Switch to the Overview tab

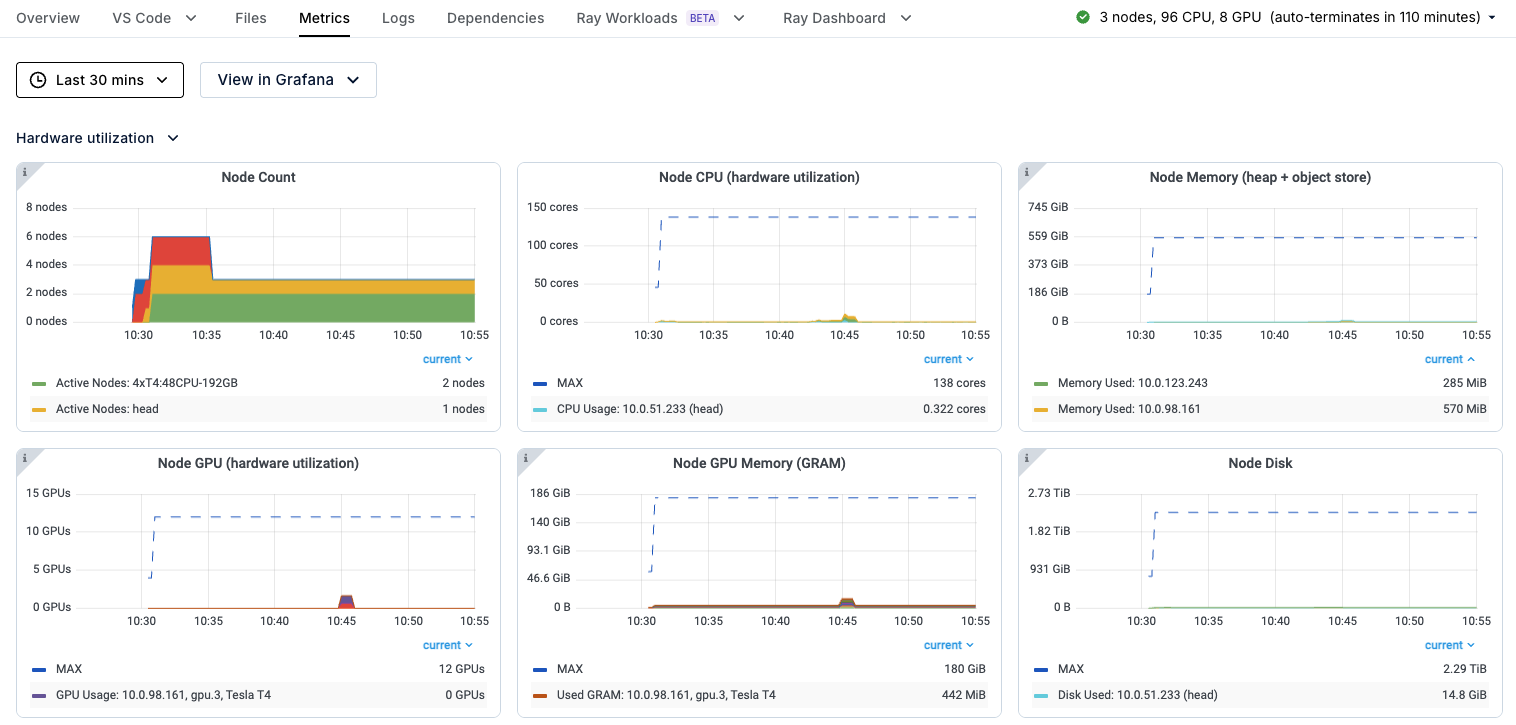pos(48,18)
